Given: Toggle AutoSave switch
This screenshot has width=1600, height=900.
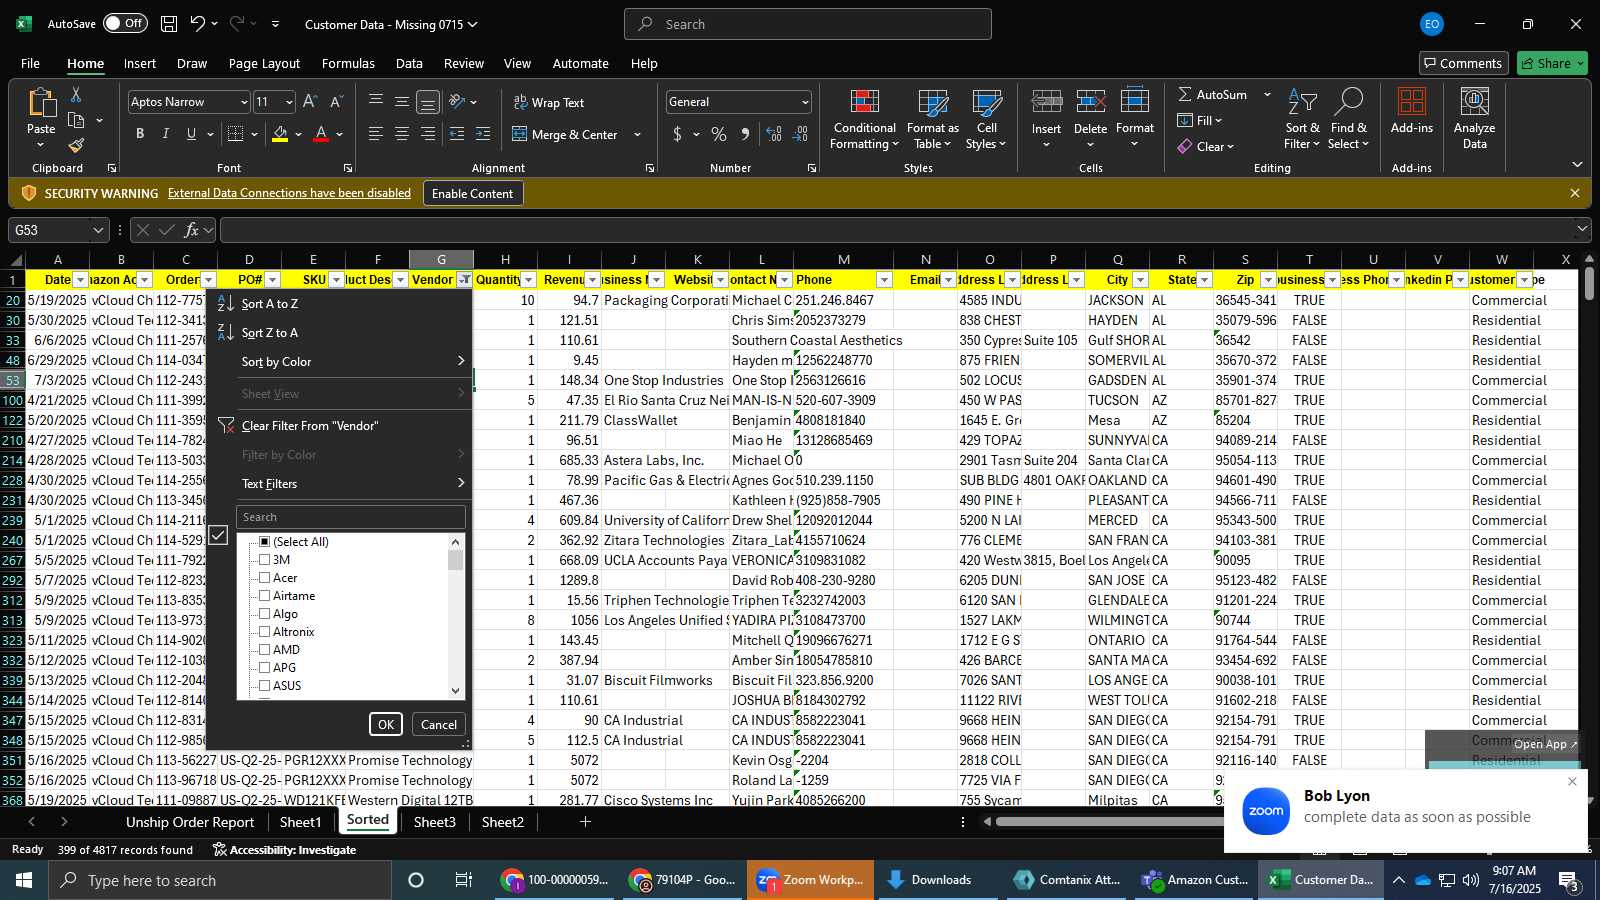Looking at the screenshot, I should [x=125, y=23].
